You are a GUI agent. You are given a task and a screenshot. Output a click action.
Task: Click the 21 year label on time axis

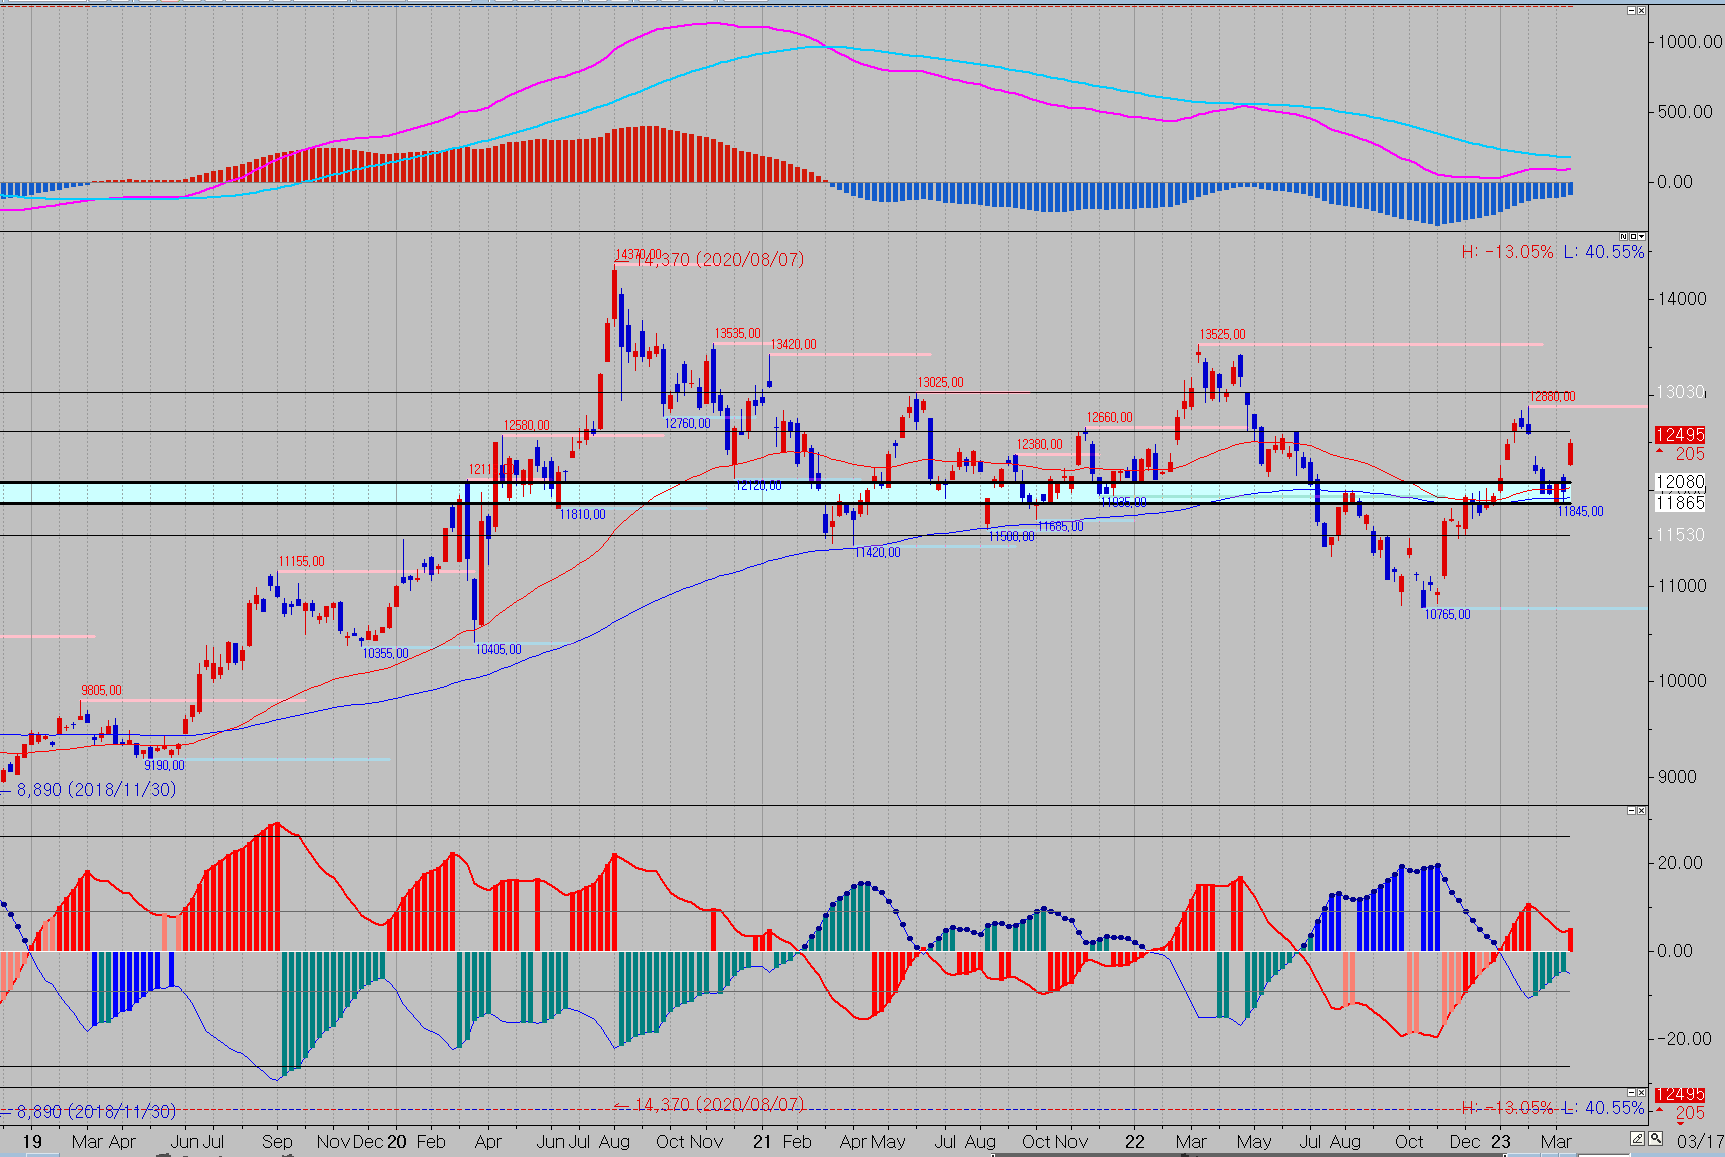point(762,1142)
